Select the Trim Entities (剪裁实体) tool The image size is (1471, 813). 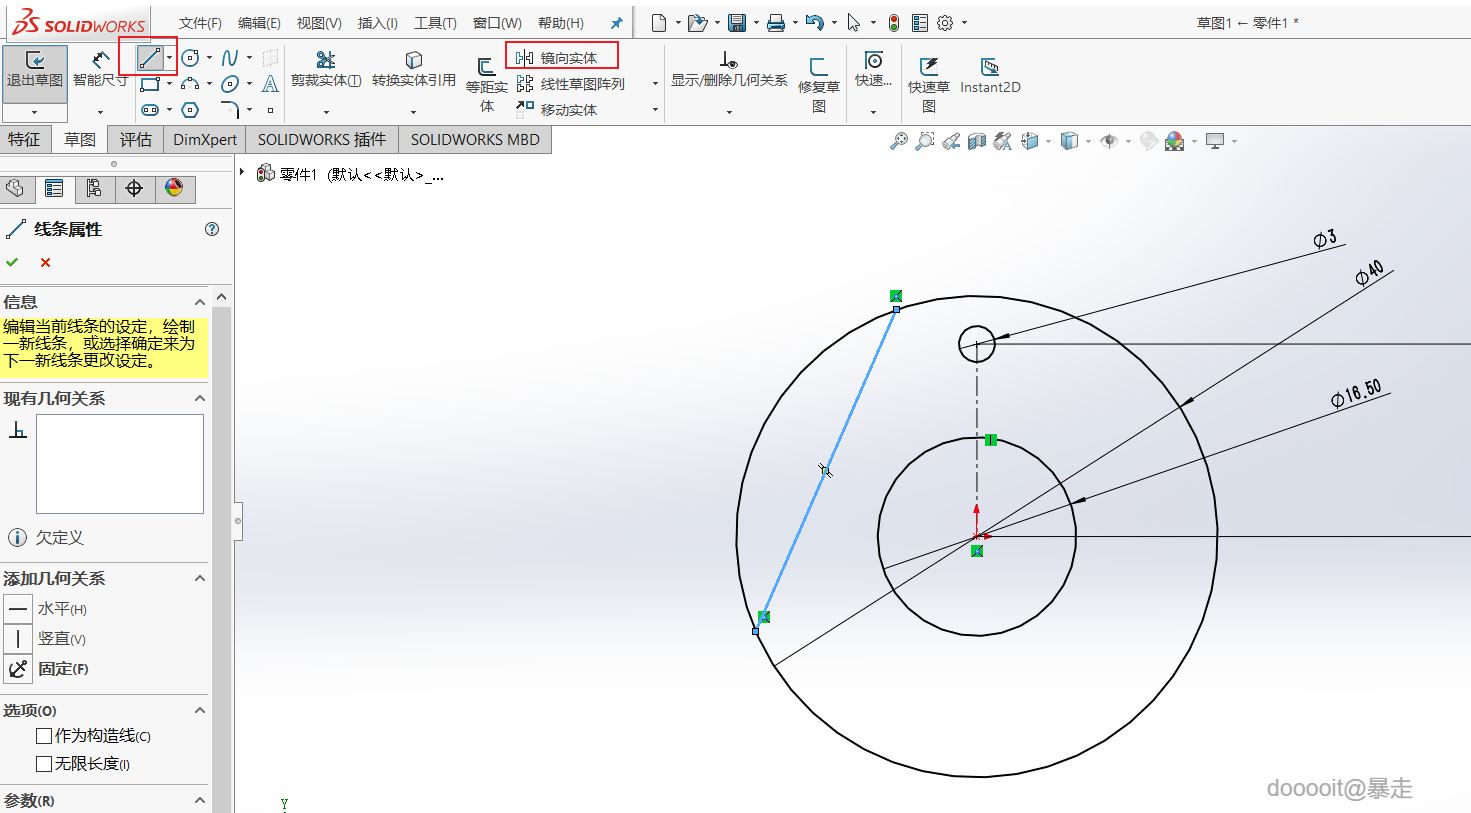325,69
